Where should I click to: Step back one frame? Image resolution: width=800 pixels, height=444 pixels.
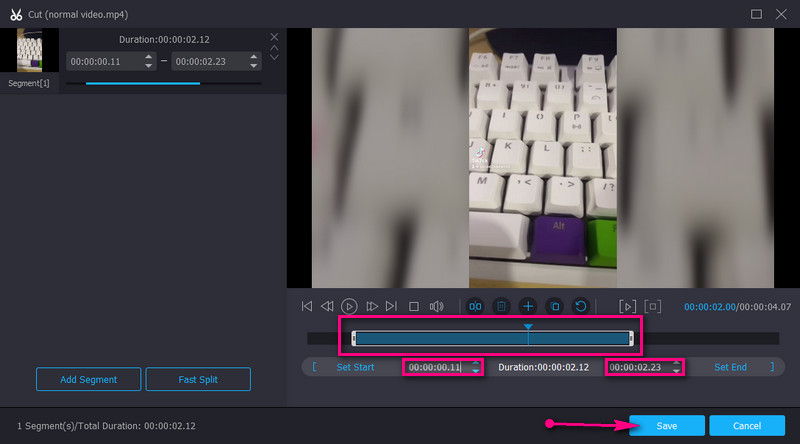point(327,306)
